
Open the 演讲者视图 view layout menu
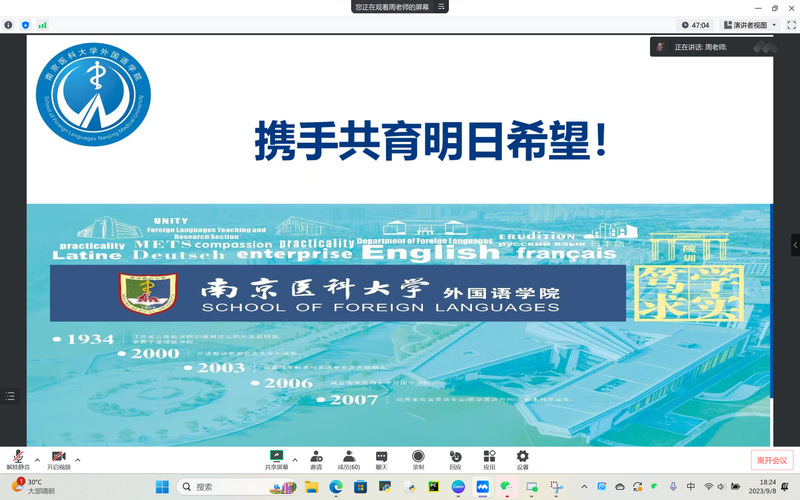click(x=749, y=25)
